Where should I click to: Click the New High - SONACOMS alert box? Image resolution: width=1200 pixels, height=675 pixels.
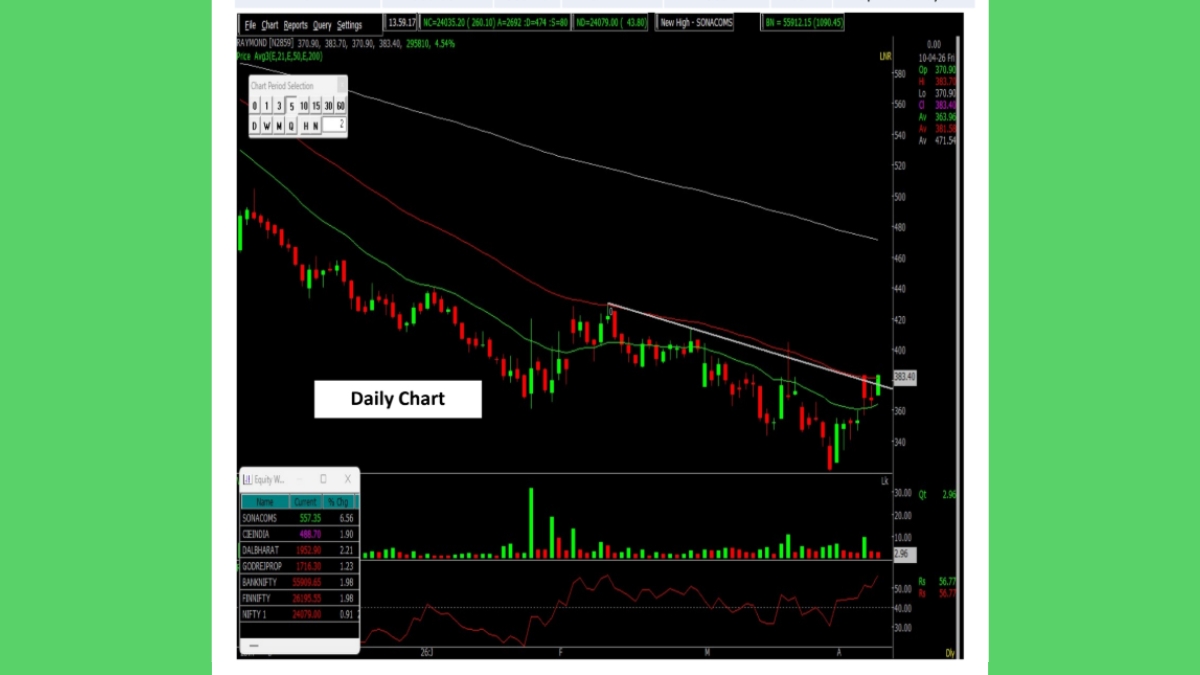point(696,22)
